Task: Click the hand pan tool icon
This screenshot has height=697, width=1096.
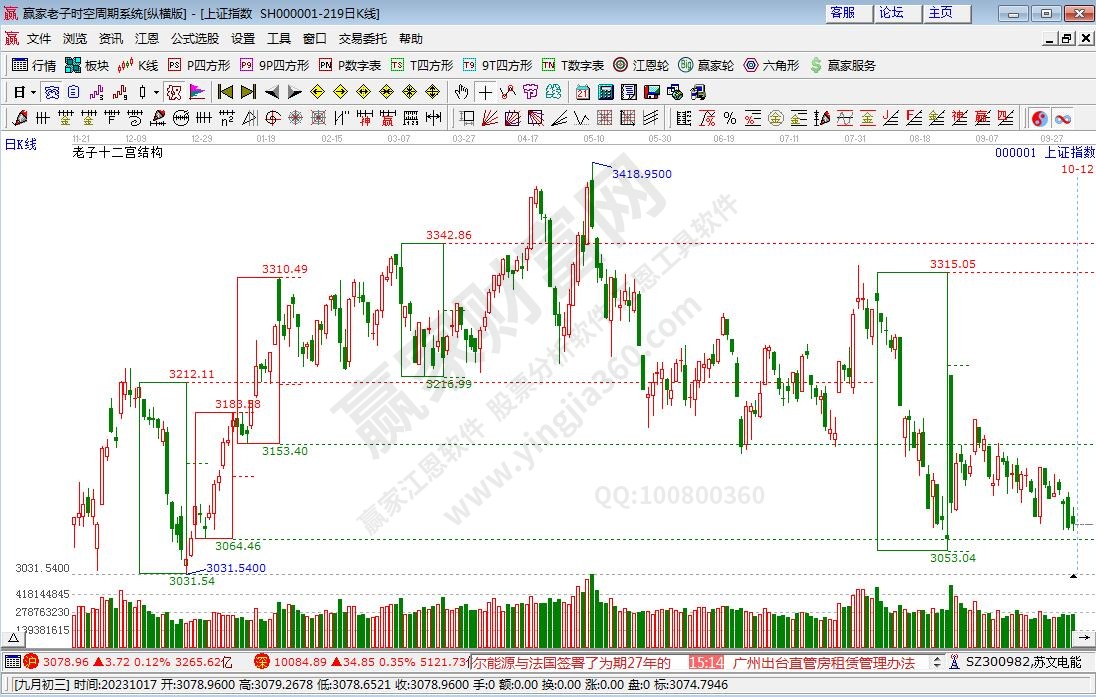Action: [x=461, y=92]
